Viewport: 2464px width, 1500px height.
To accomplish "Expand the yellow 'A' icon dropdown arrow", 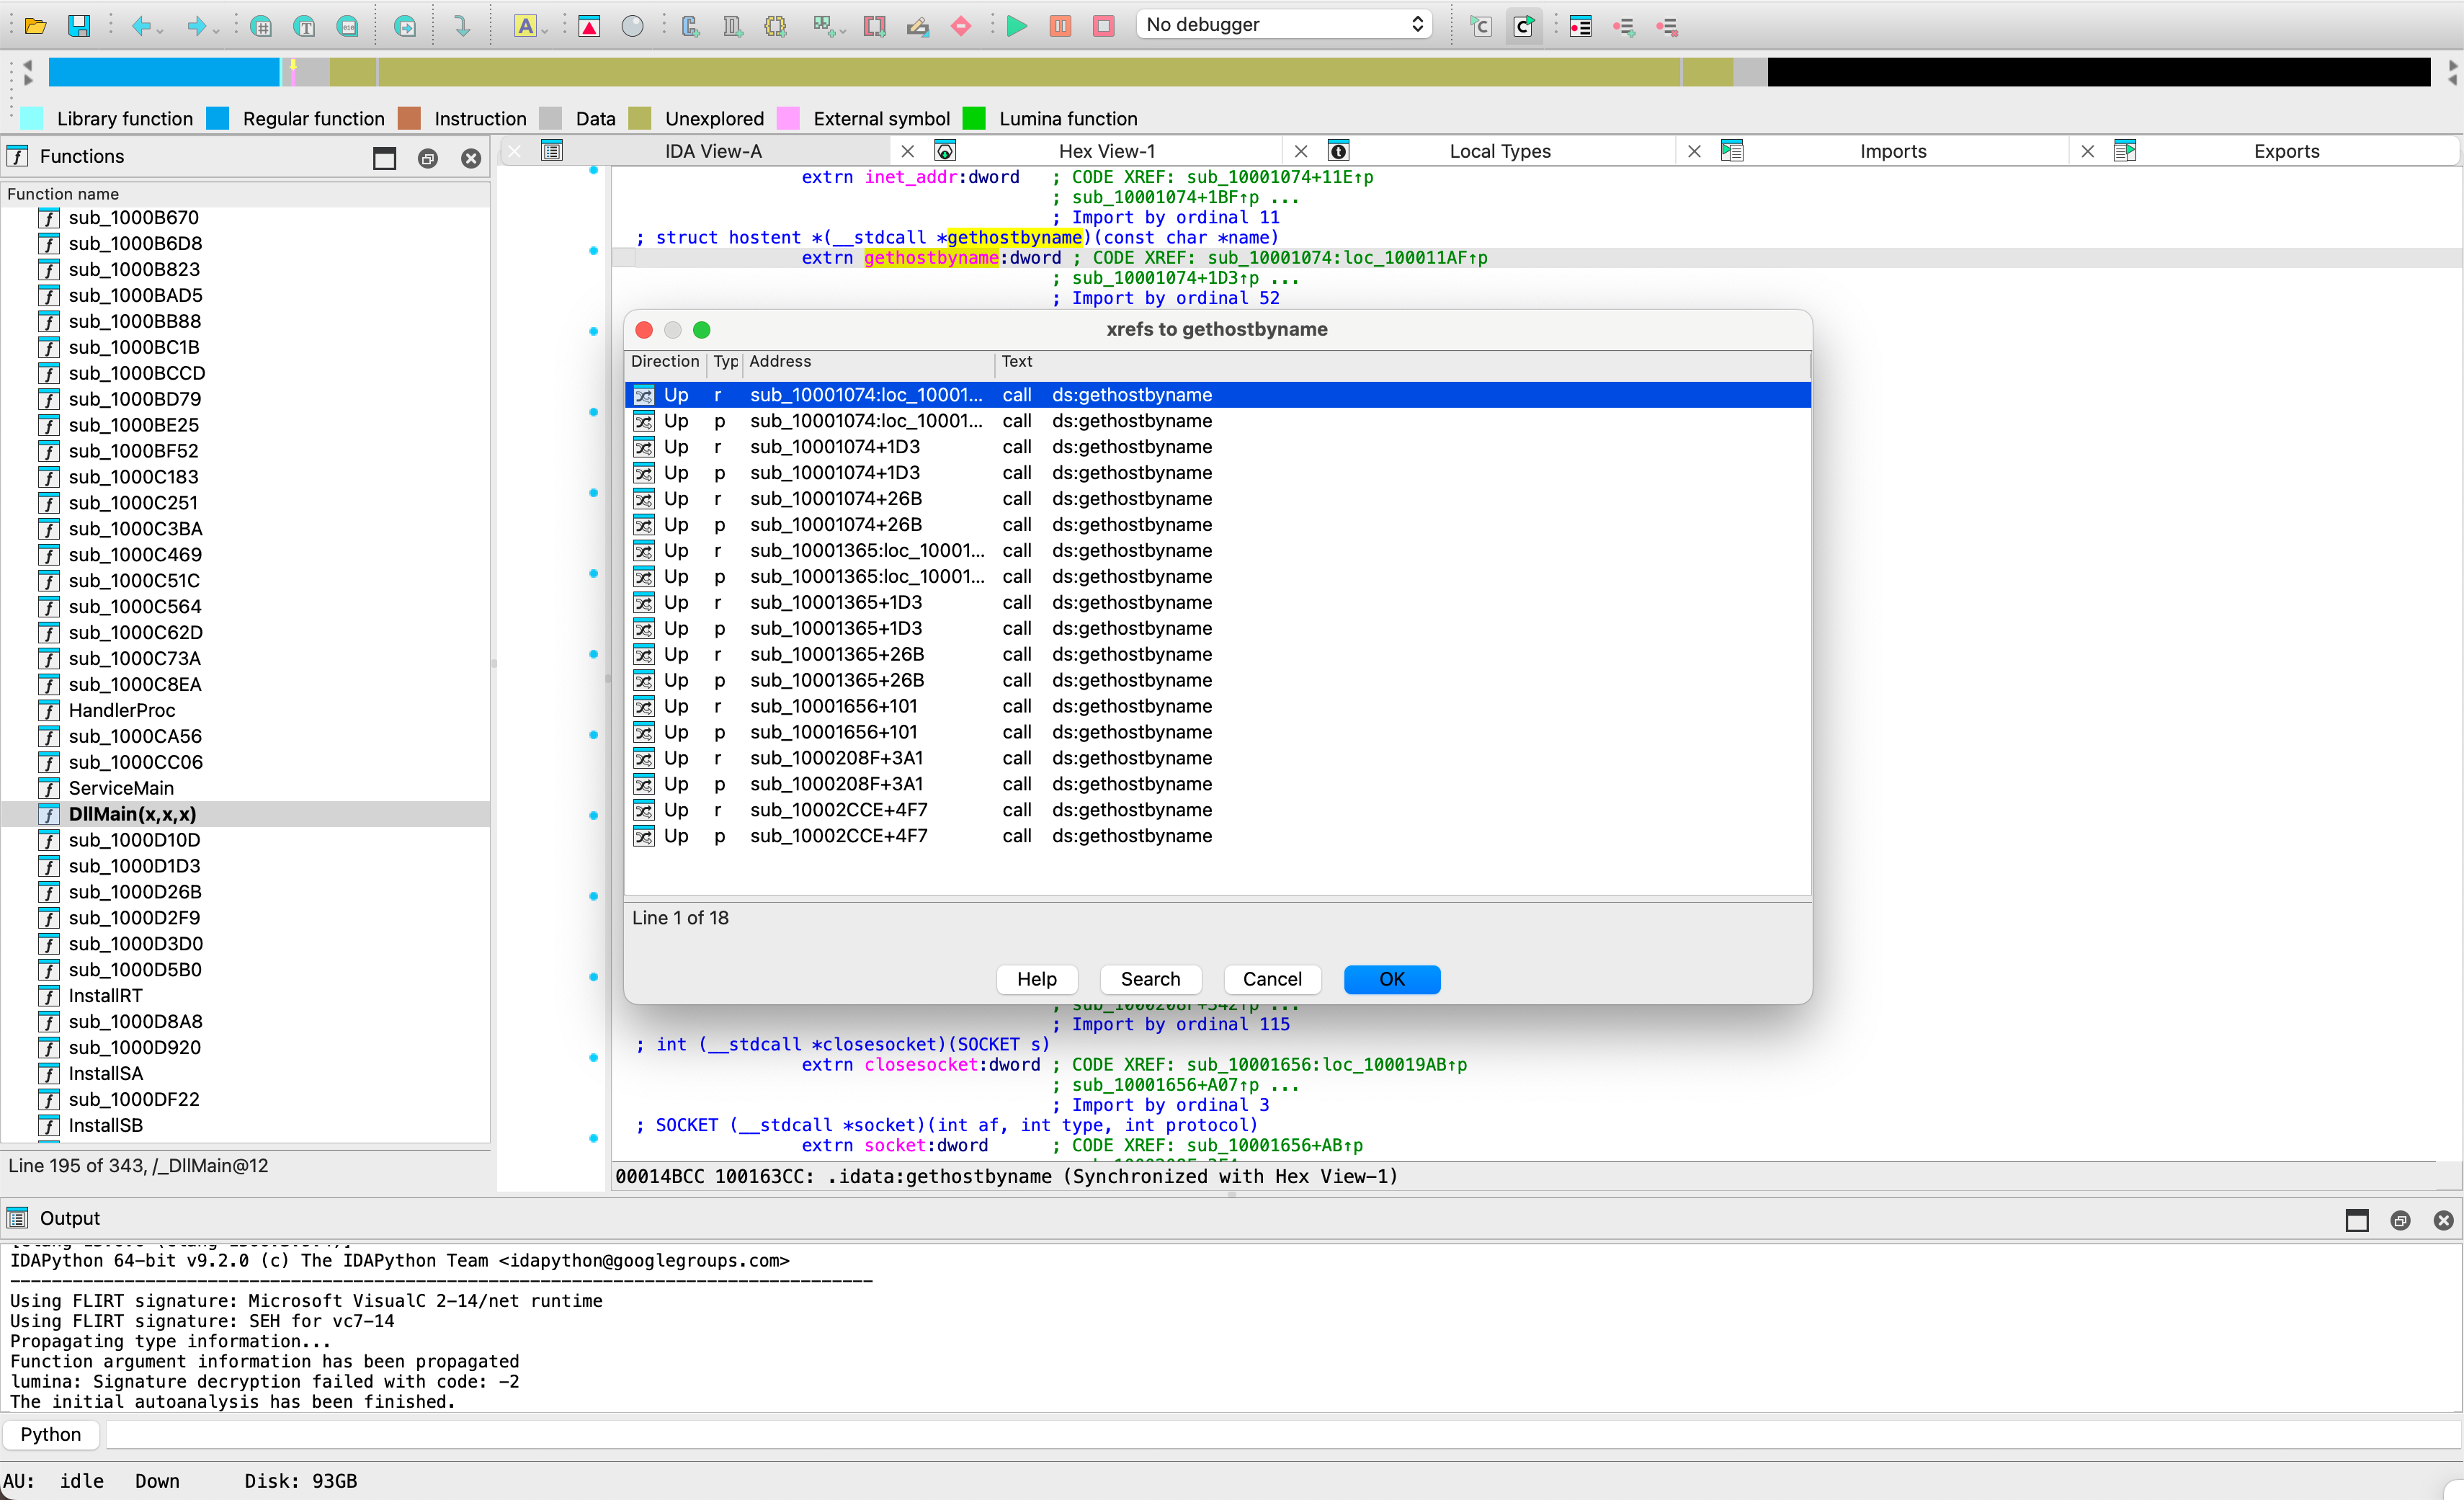I will (x=544, y=31).
